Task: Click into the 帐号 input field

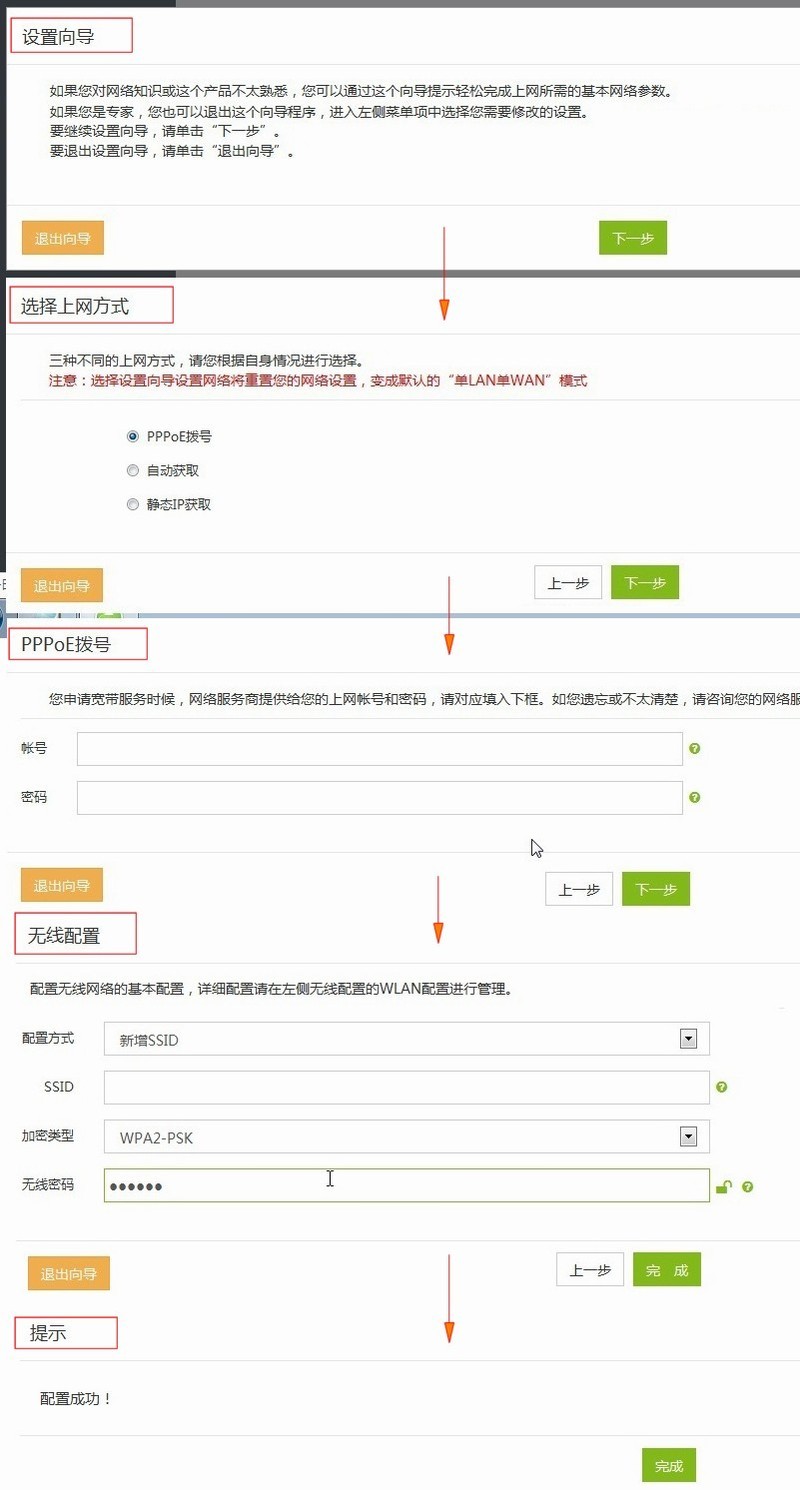Action: (x=380, y=747)
